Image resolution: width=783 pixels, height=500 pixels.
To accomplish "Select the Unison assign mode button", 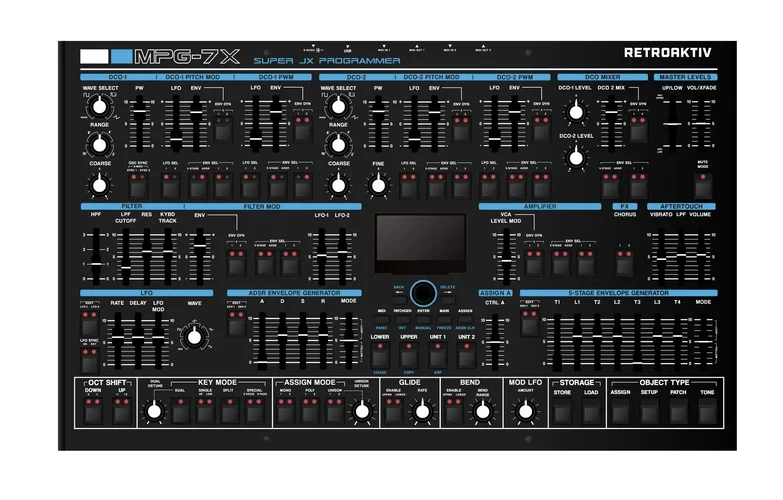I will [334, 411].
